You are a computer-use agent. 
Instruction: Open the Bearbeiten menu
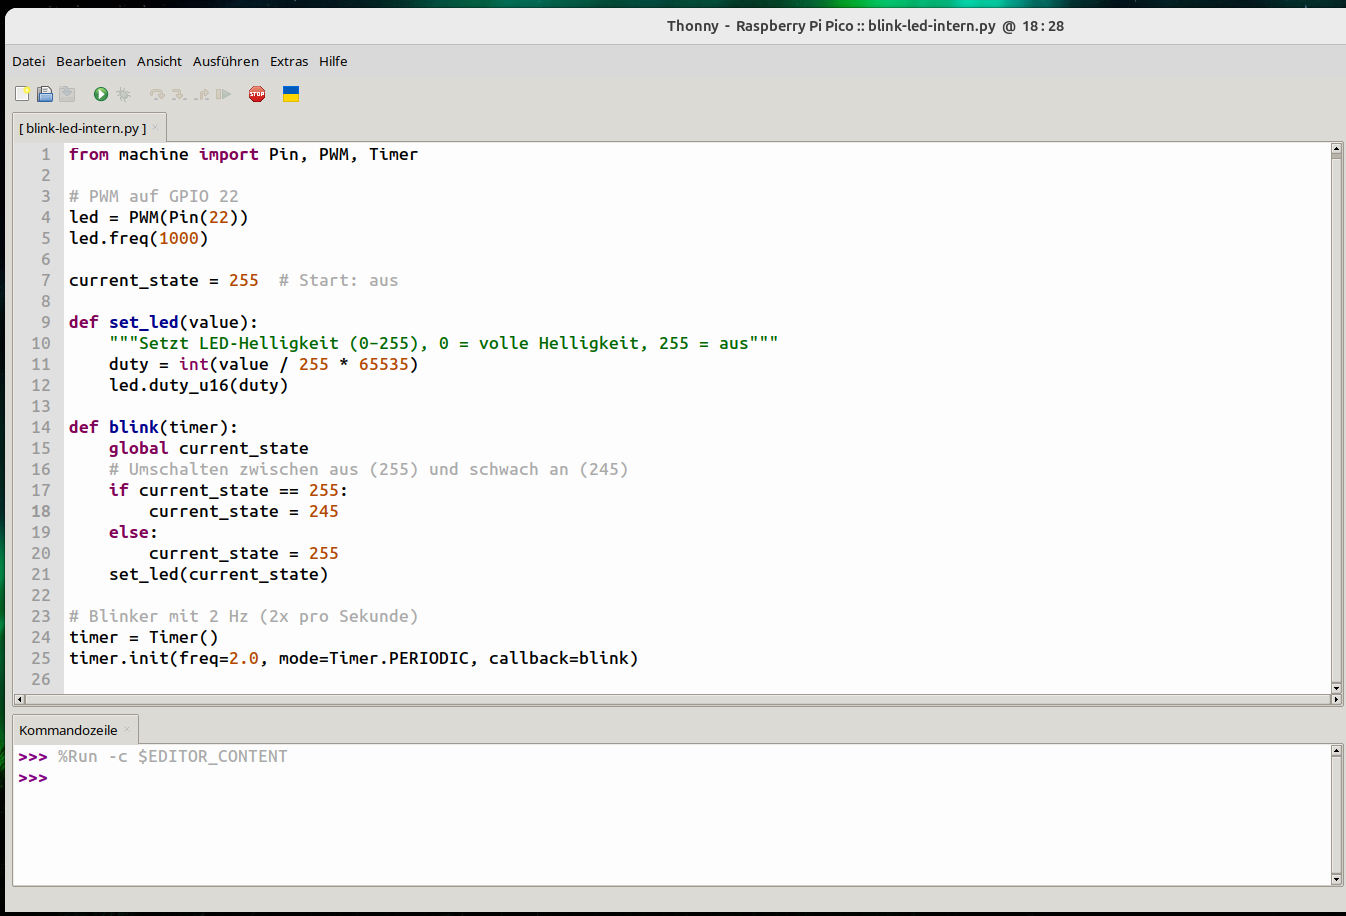(x=91, y=61)
